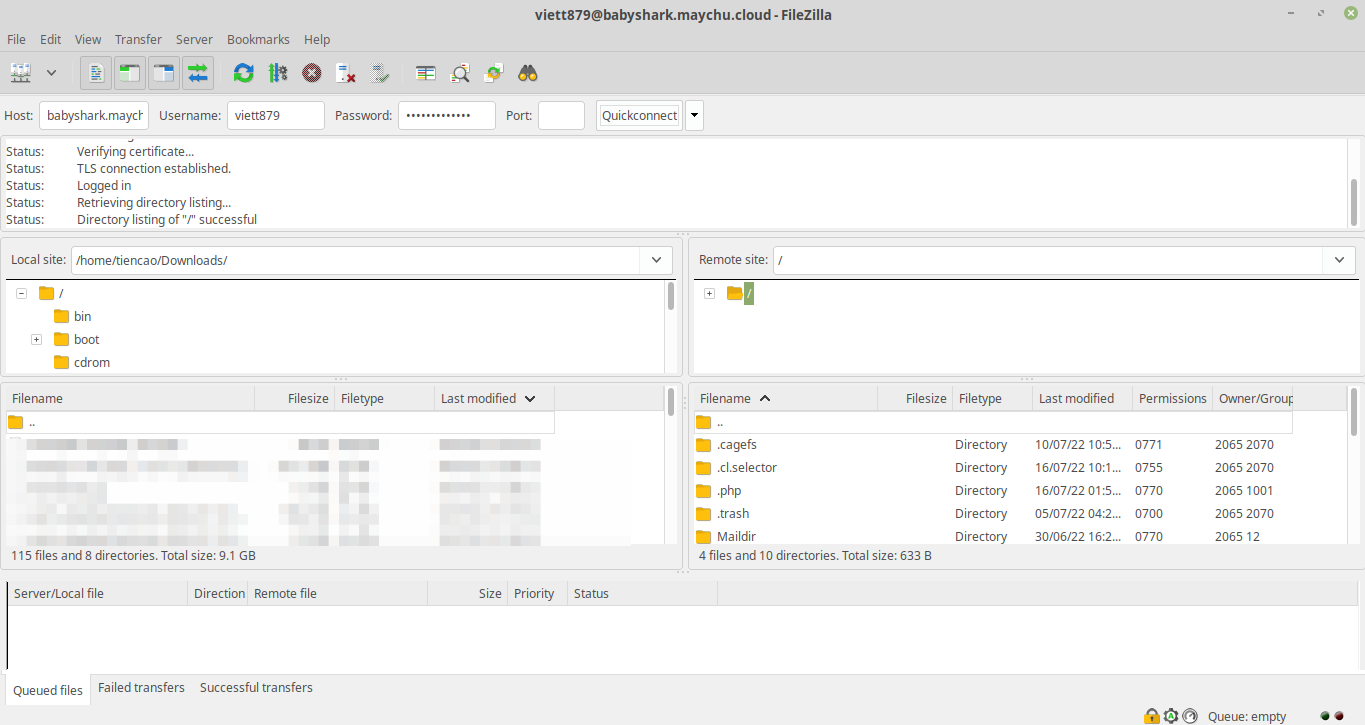The height and width of the screenshot is (725, 1365).
Task: Click the transfer type gear icon
Action: click(1171, 716)
